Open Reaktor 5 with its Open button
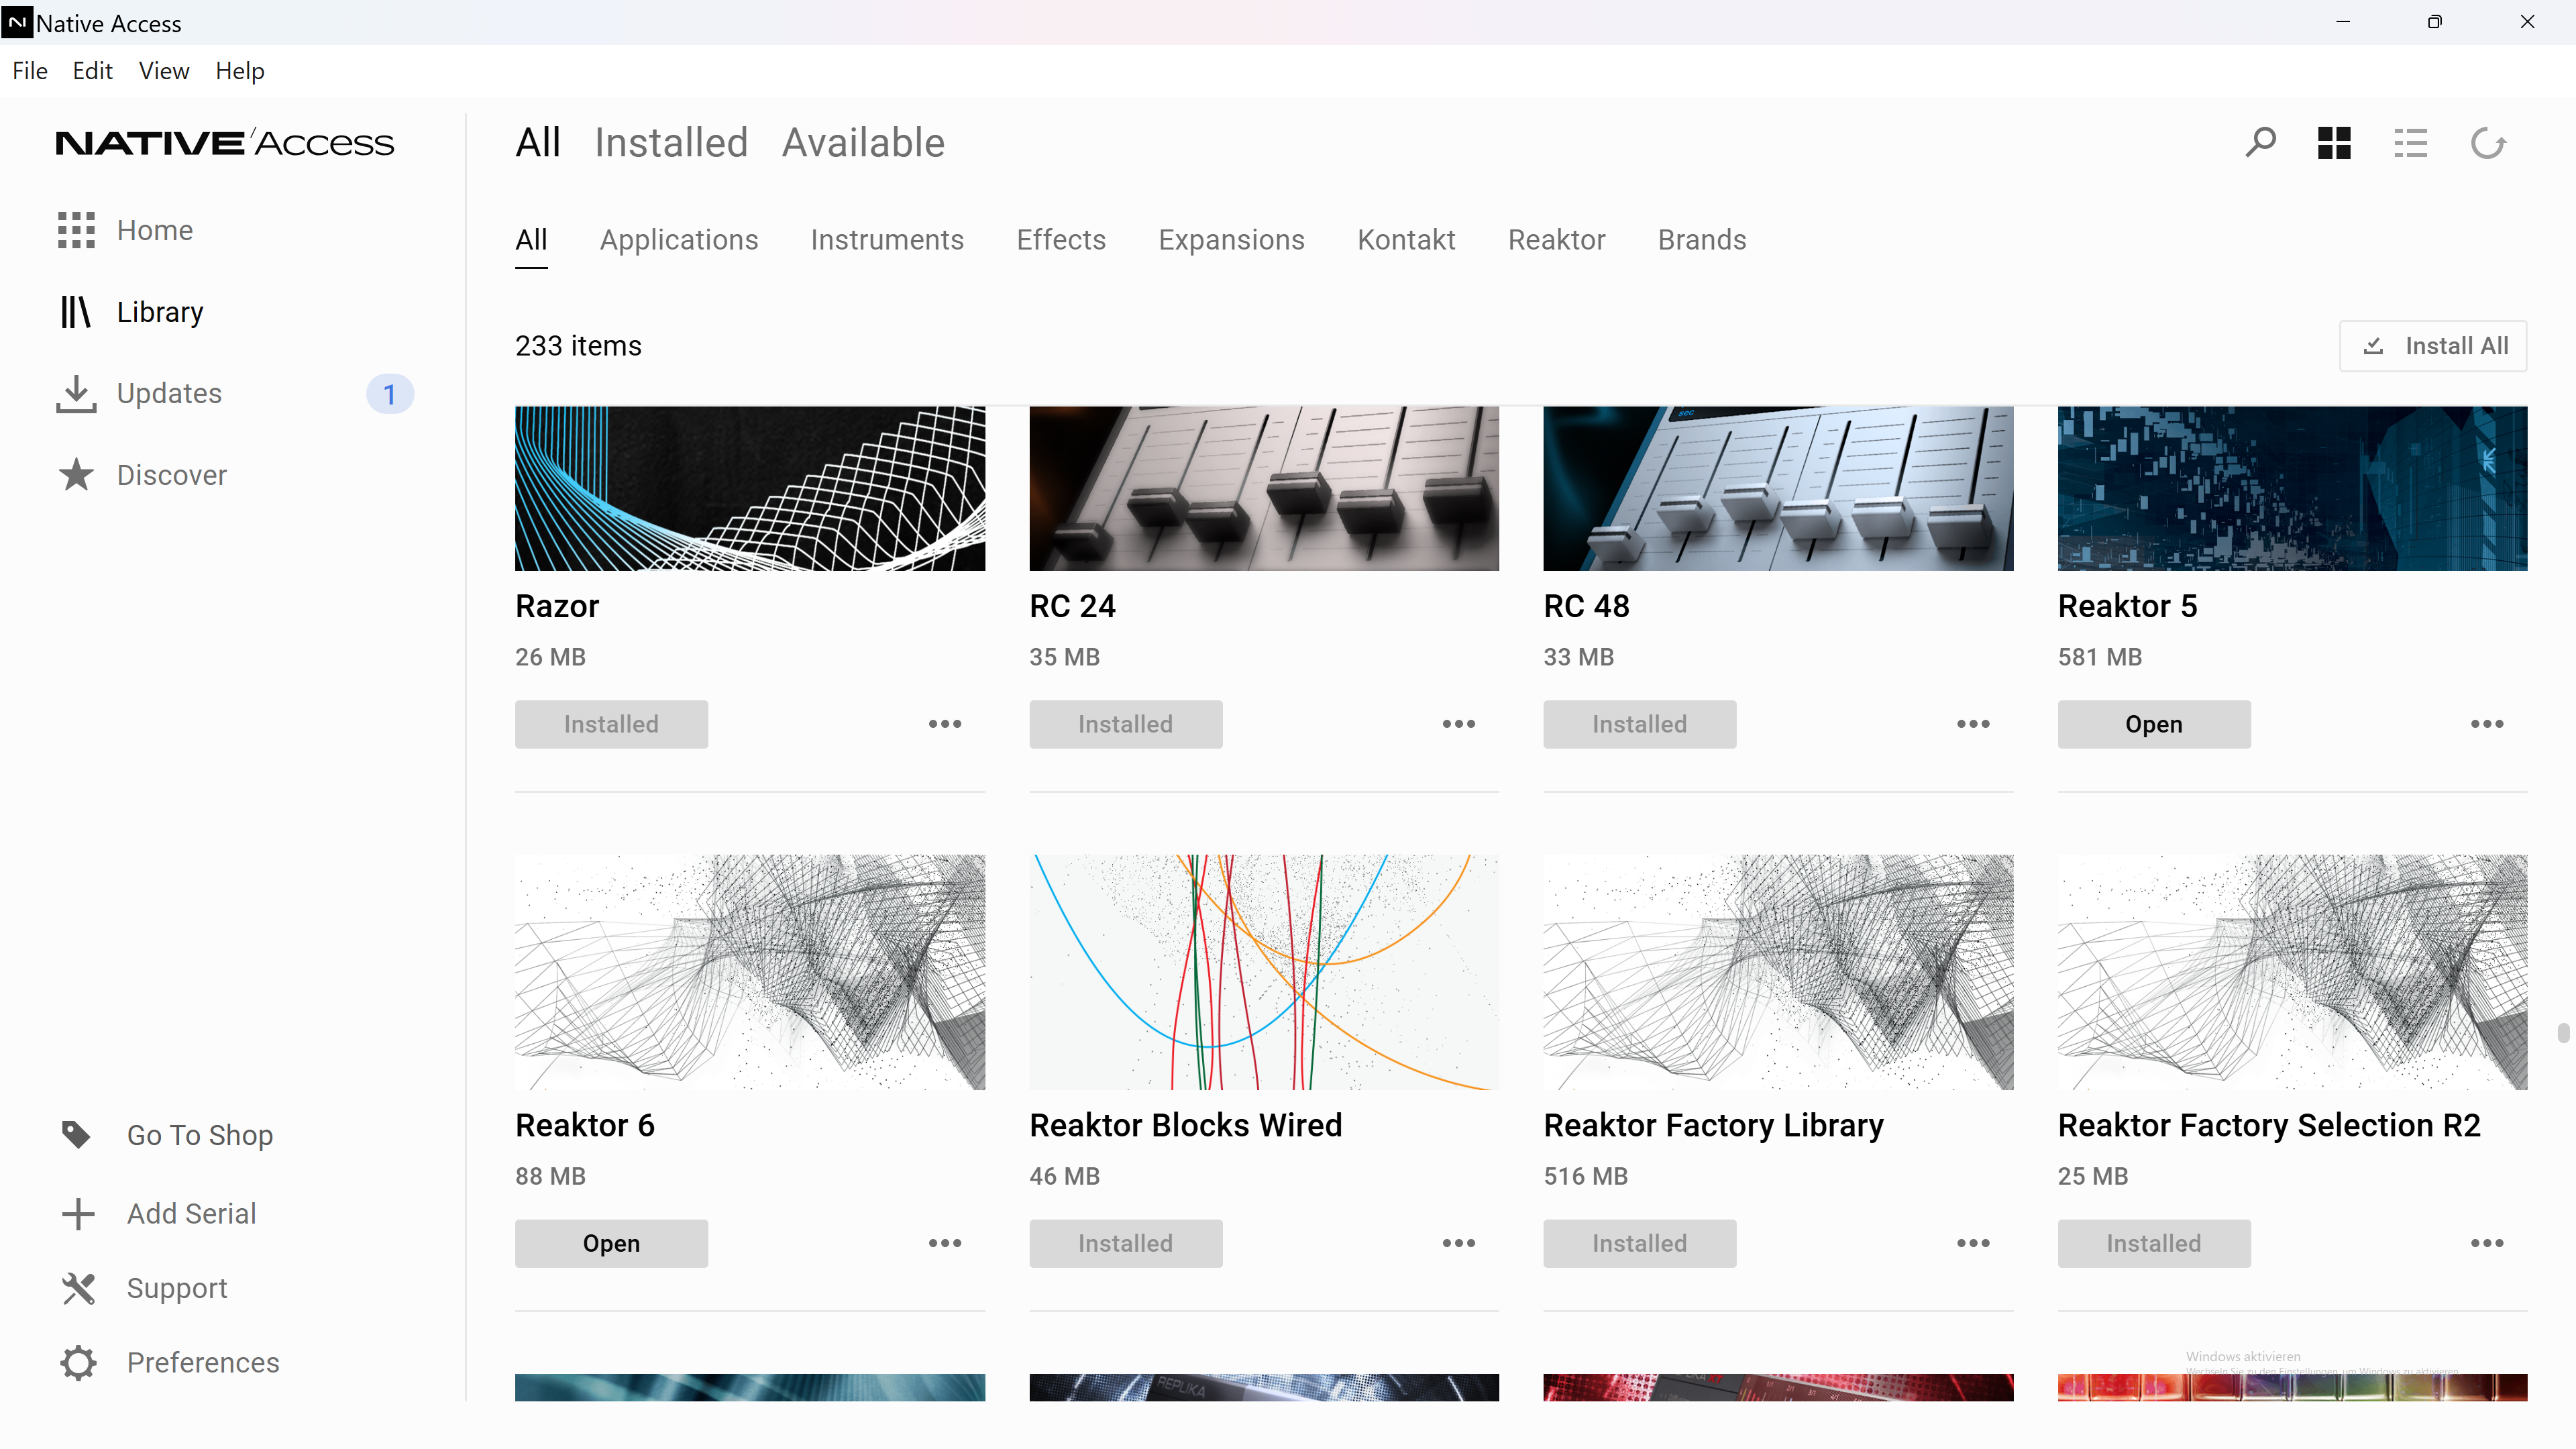 click(2154, 724)
